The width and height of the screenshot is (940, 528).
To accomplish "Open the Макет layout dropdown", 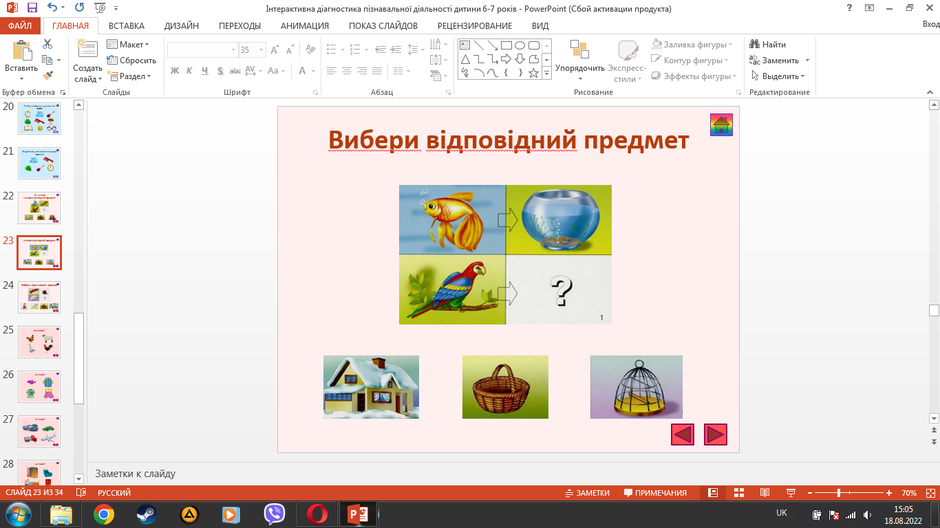I will point(128,44).
